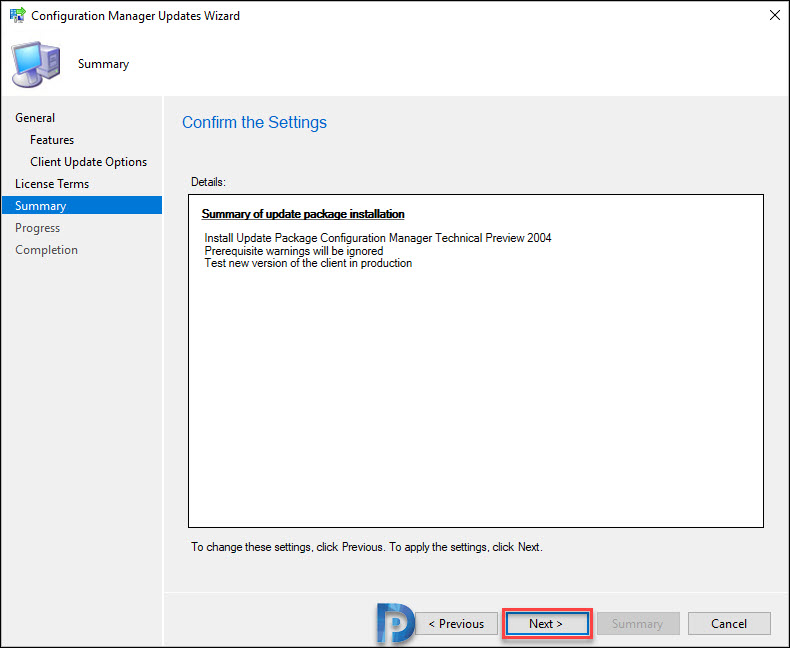
Task: Click the wizard title bar app icon
Action: tap(18, 15)
